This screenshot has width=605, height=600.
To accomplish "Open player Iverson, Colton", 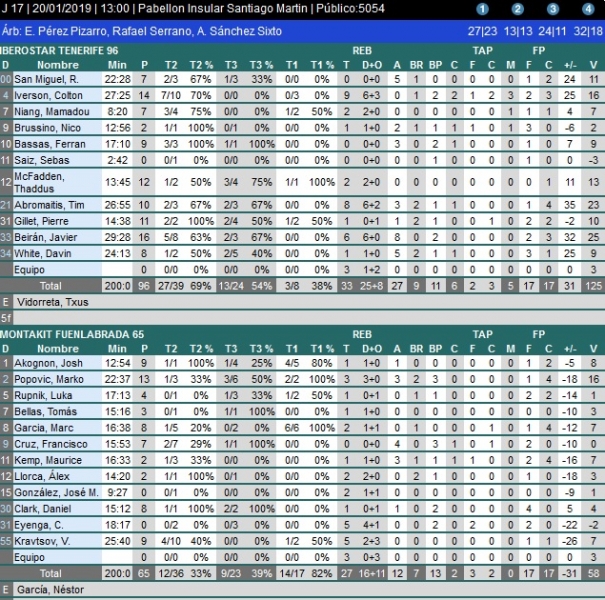I will tap(48, 96).
